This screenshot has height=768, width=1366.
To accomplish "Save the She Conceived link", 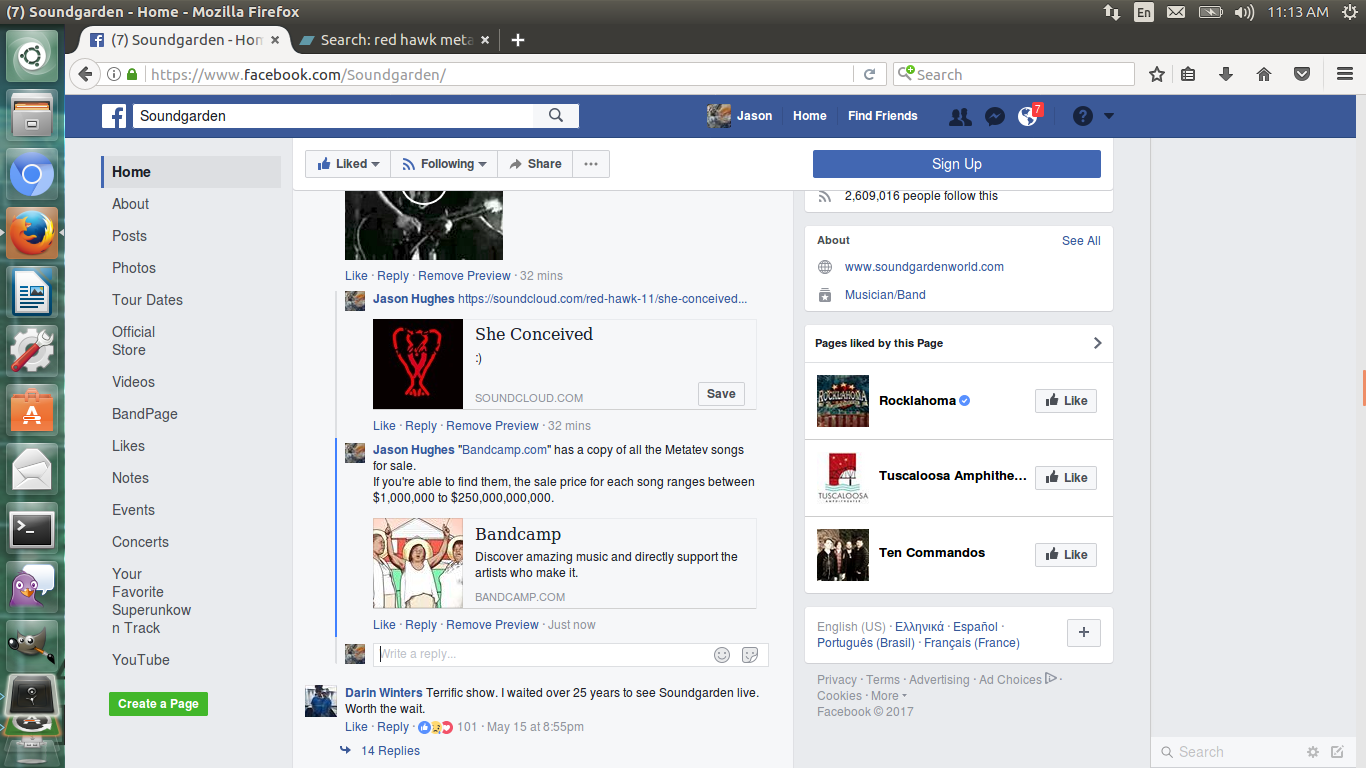I will [x=721, y=394].
